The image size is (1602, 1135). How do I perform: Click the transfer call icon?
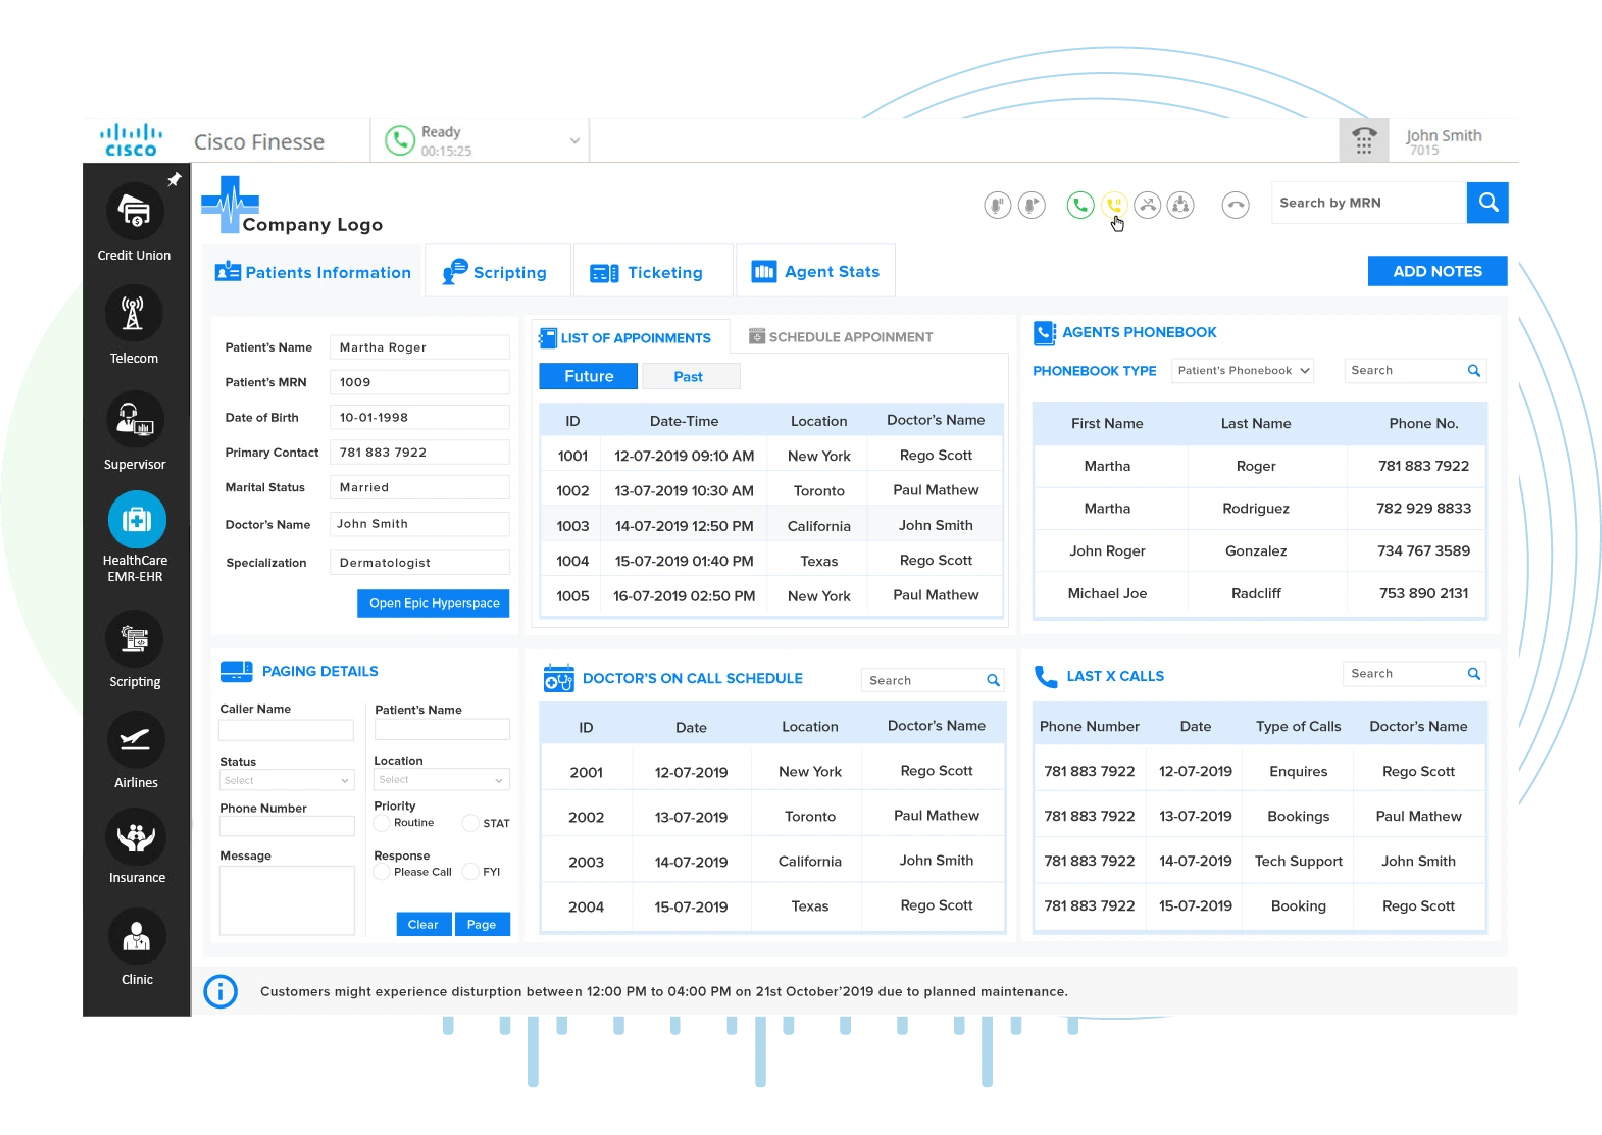1148,205
